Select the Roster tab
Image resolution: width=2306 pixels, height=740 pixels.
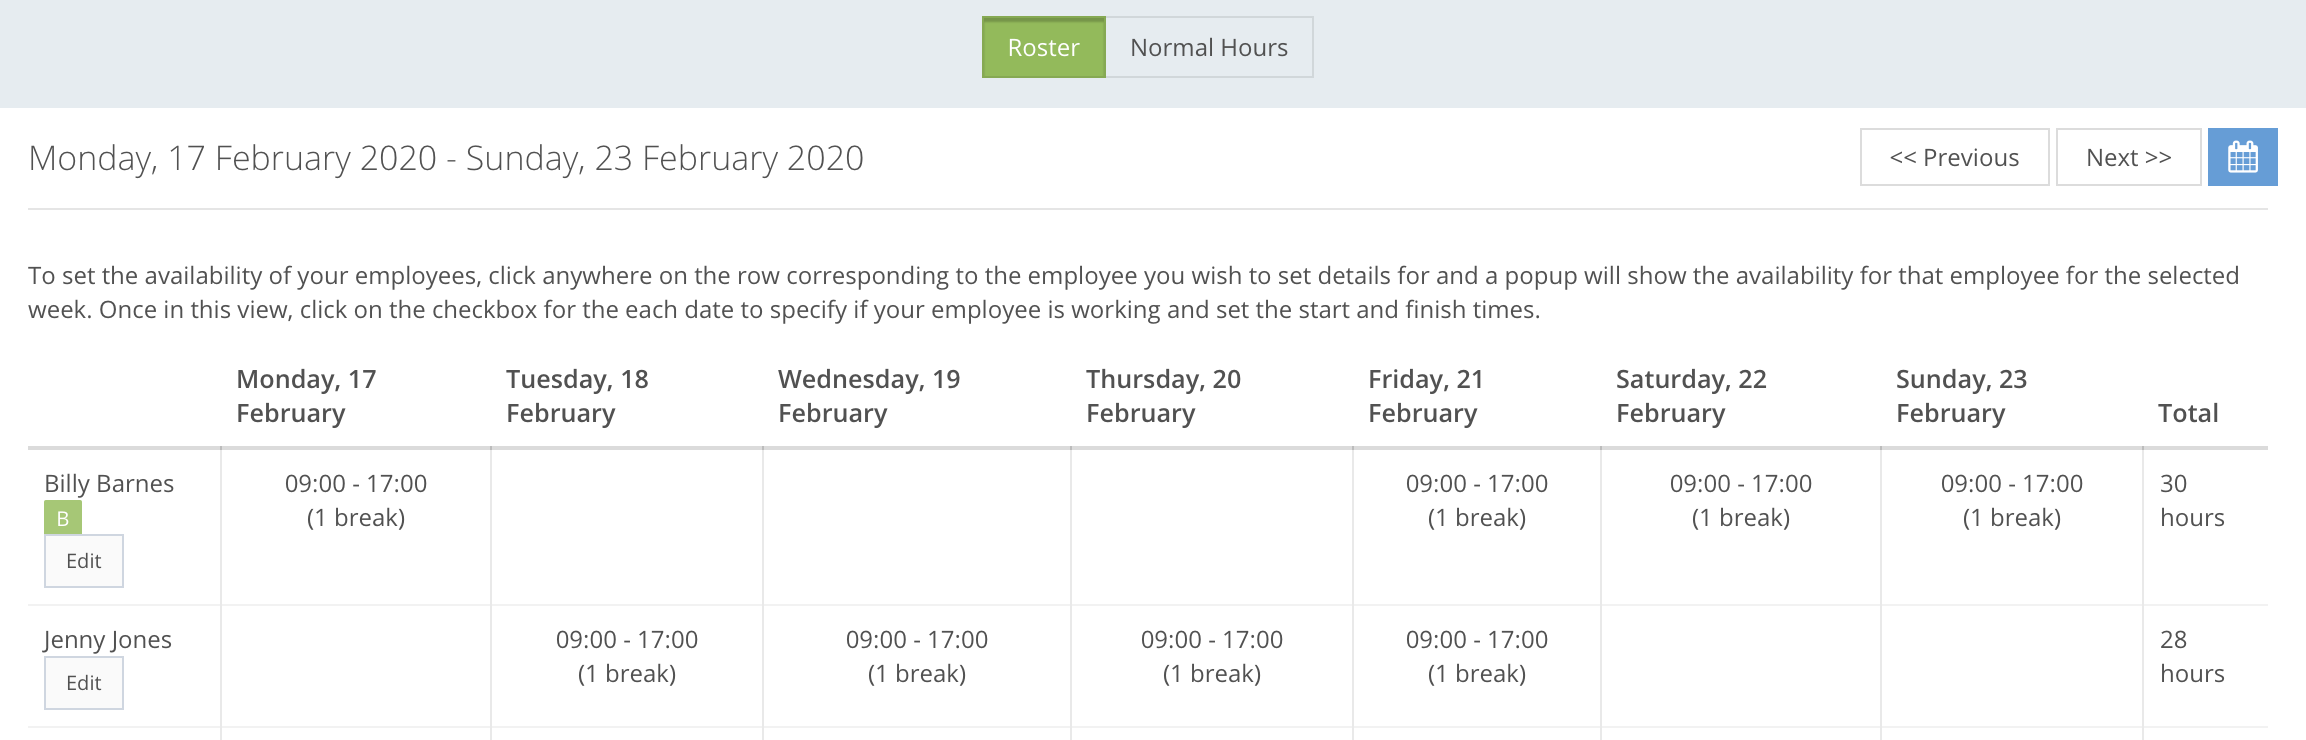click(1043, 47)
